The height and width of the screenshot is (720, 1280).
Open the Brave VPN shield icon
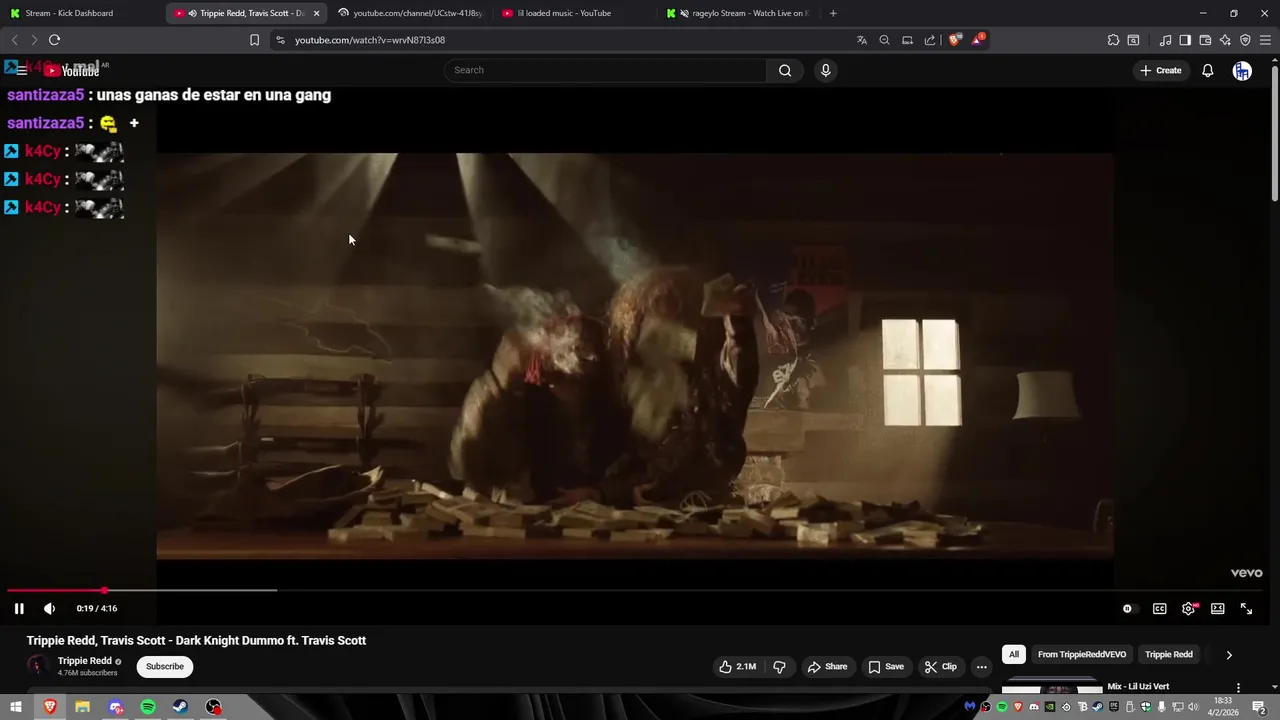coord(1245,40)
